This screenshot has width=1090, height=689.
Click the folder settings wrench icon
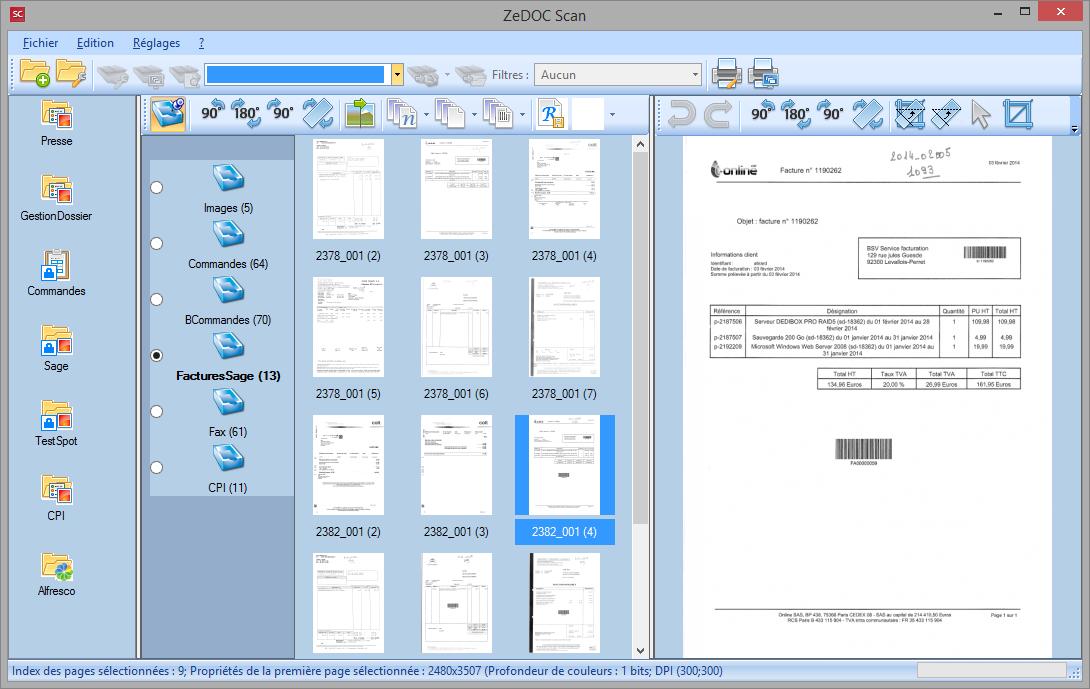pos(71,73)
